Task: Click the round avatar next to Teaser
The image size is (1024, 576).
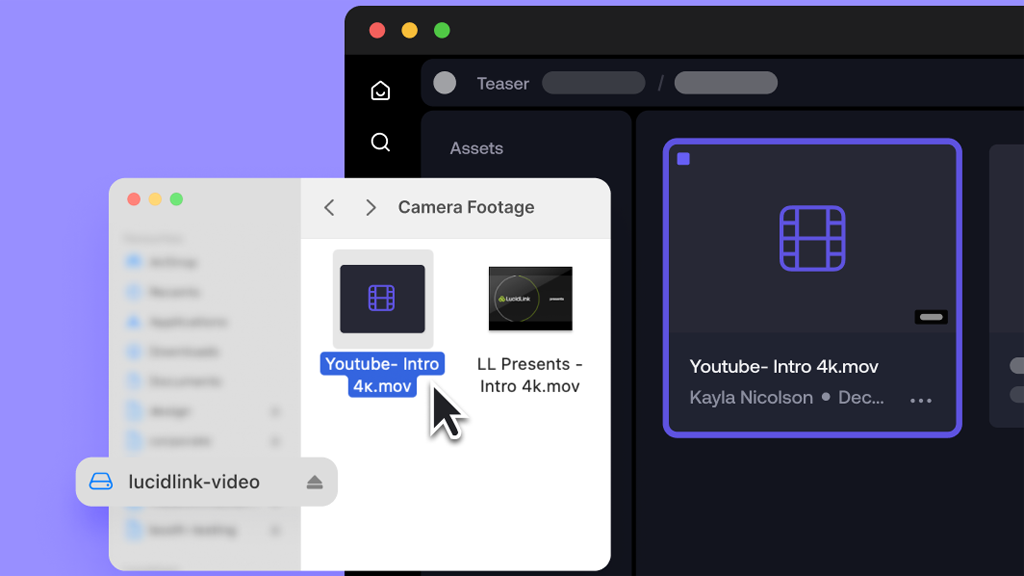Action: (445, 83)
